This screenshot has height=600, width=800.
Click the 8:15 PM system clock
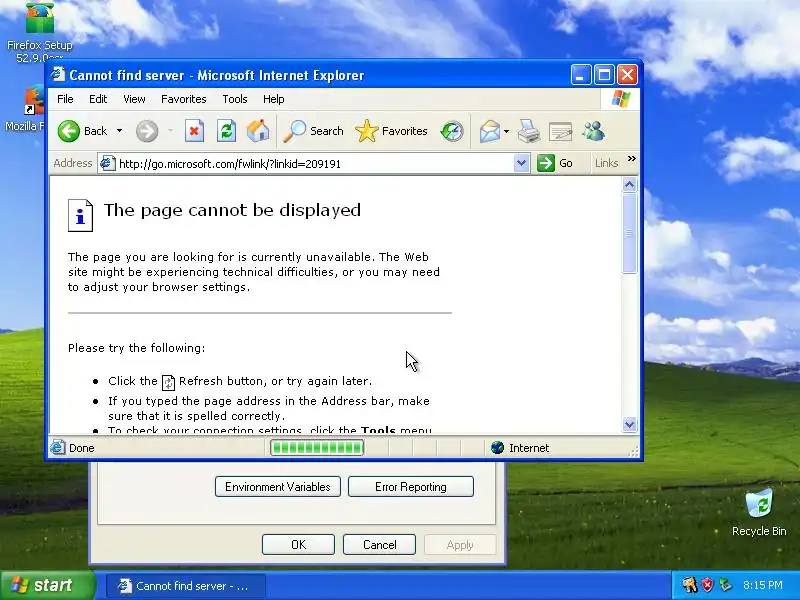coord(763,585)
